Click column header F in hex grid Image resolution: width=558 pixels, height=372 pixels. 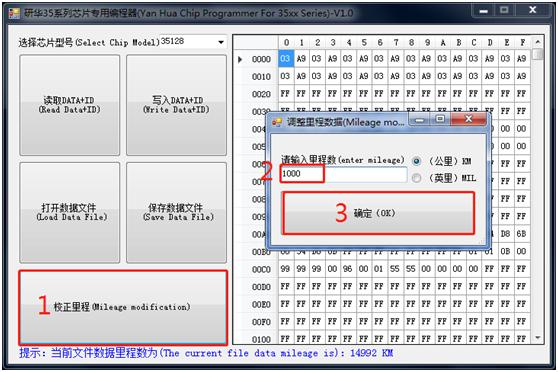522,43
